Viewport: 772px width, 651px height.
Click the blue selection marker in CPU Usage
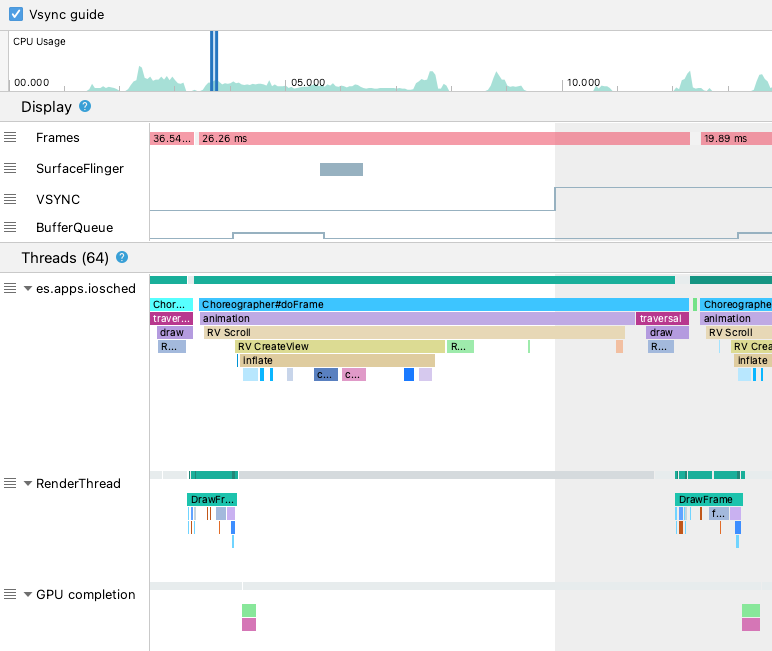pyautogui.click(x=213, y=60)
